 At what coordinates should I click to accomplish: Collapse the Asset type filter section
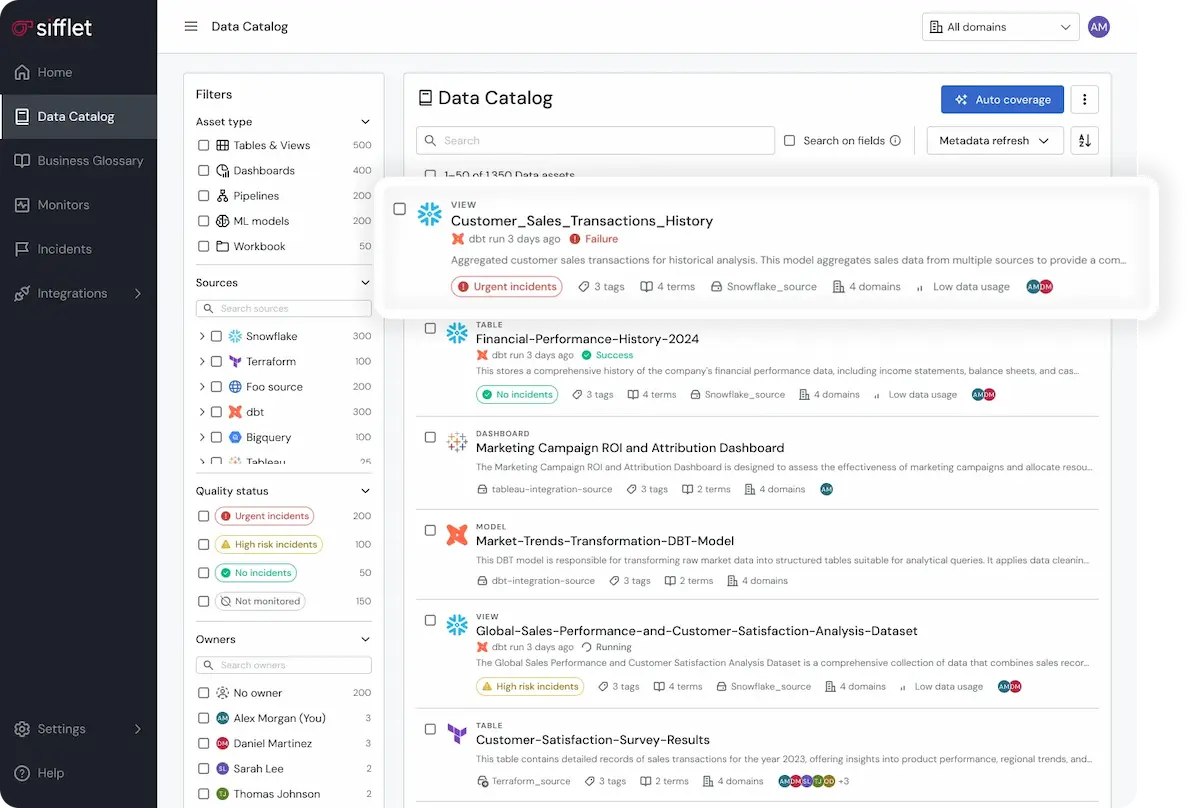tap(365, 122)
